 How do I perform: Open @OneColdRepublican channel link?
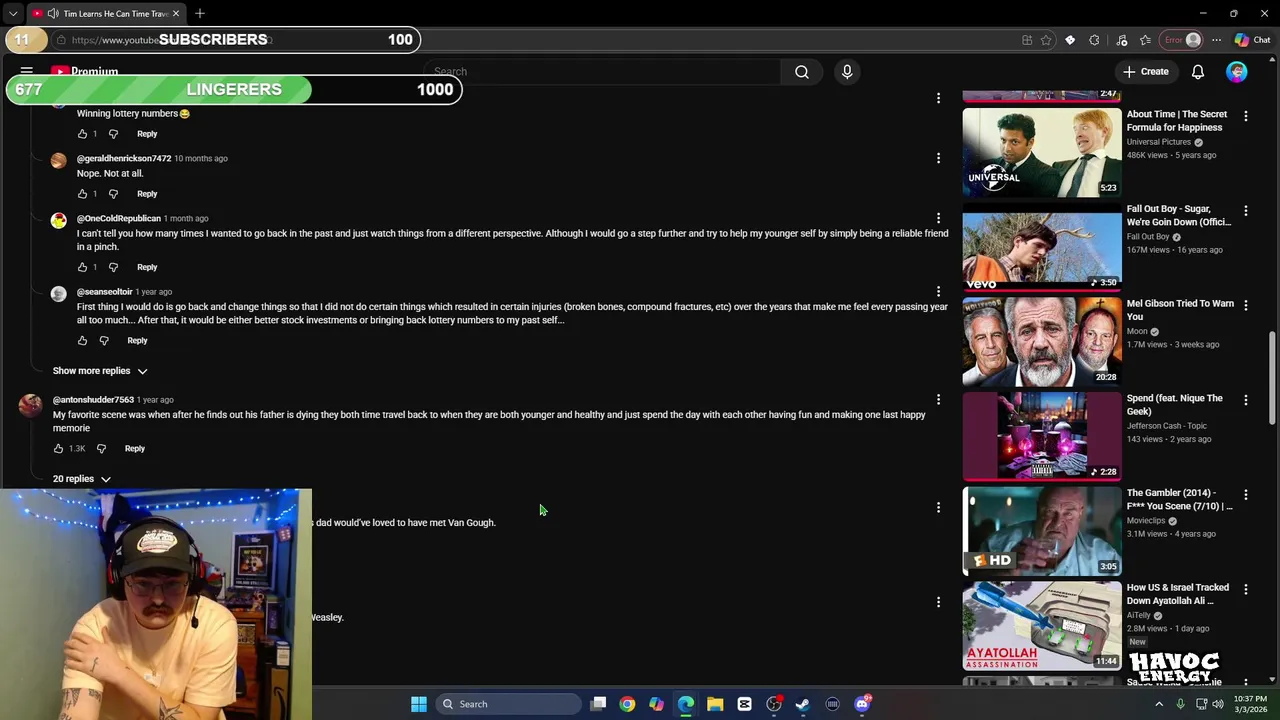tap(119, 218)
